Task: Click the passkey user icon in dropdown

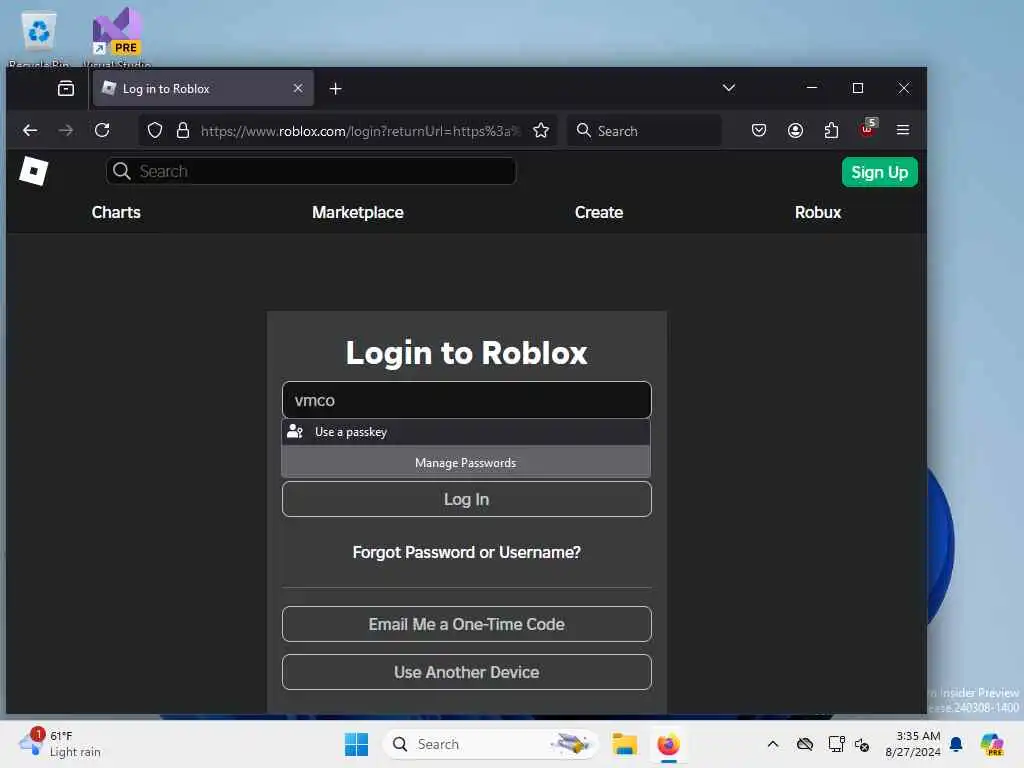Action: click(295, 432)
